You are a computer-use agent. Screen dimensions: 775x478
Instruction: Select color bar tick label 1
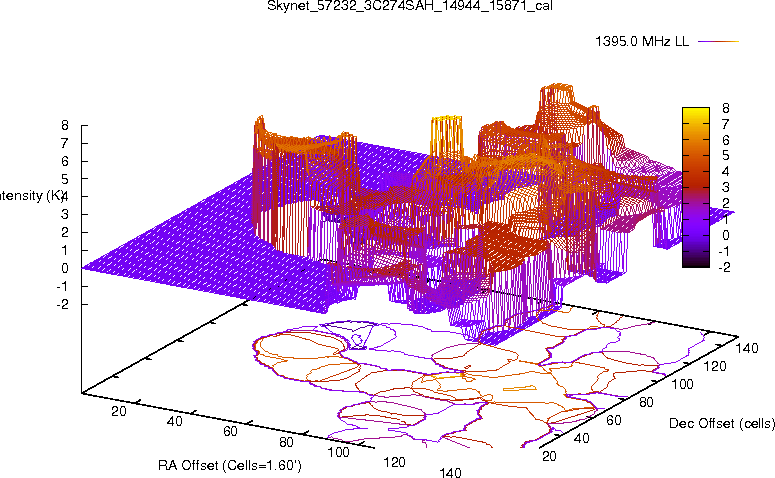tap(726, 219)
